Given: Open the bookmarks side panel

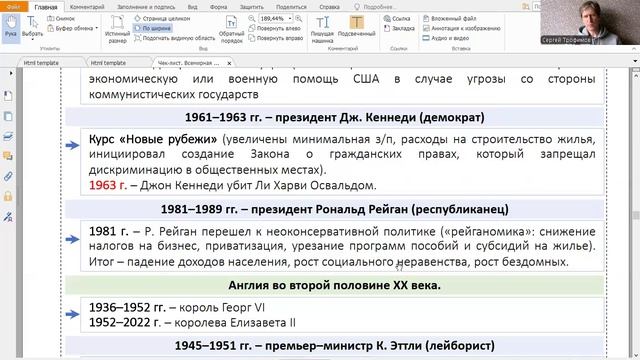Looking at the screenshot, I should pyautogui.click(x=8, y=96).
